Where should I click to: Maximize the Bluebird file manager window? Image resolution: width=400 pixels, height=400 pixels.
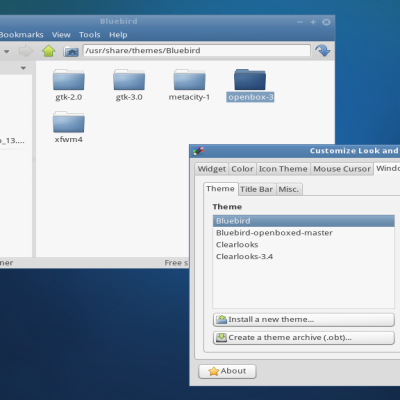[x=313, y=22]
